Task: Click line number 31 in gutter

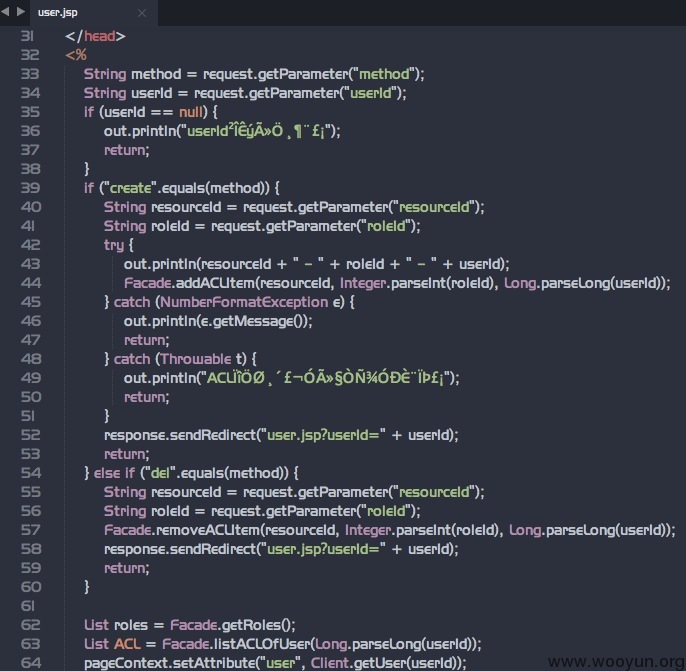Action: pyautogui.click(x=27, y=36)
